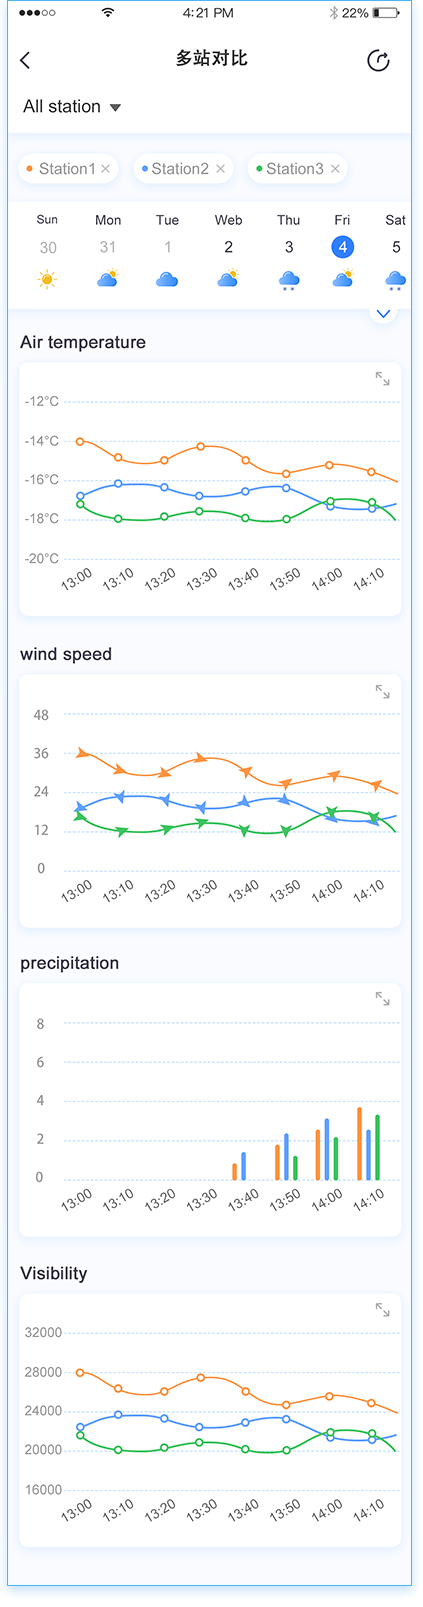This screenshot has height=1607, width=423.
Task: Expand the Air temperature chart to fullscreen
Action: (382, 379)
